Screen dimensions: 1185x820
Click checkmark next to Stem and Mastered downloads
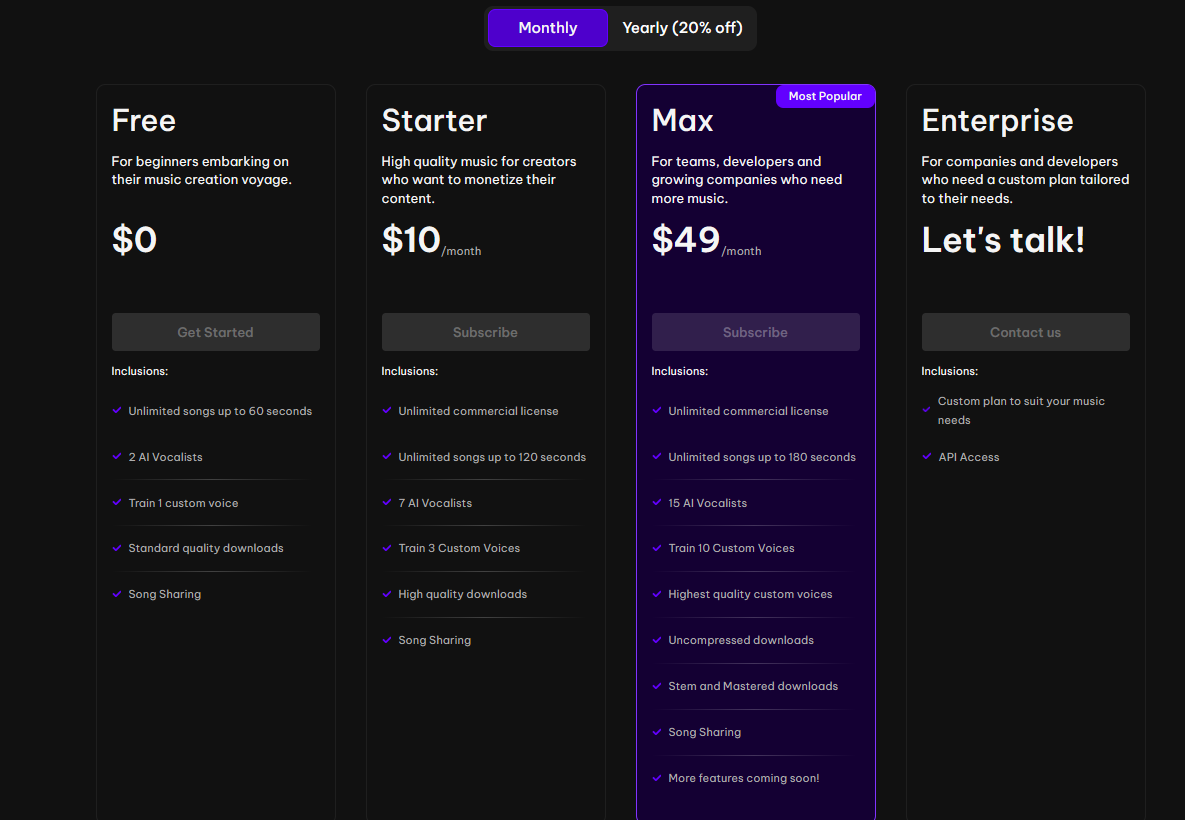pos(657,686)
